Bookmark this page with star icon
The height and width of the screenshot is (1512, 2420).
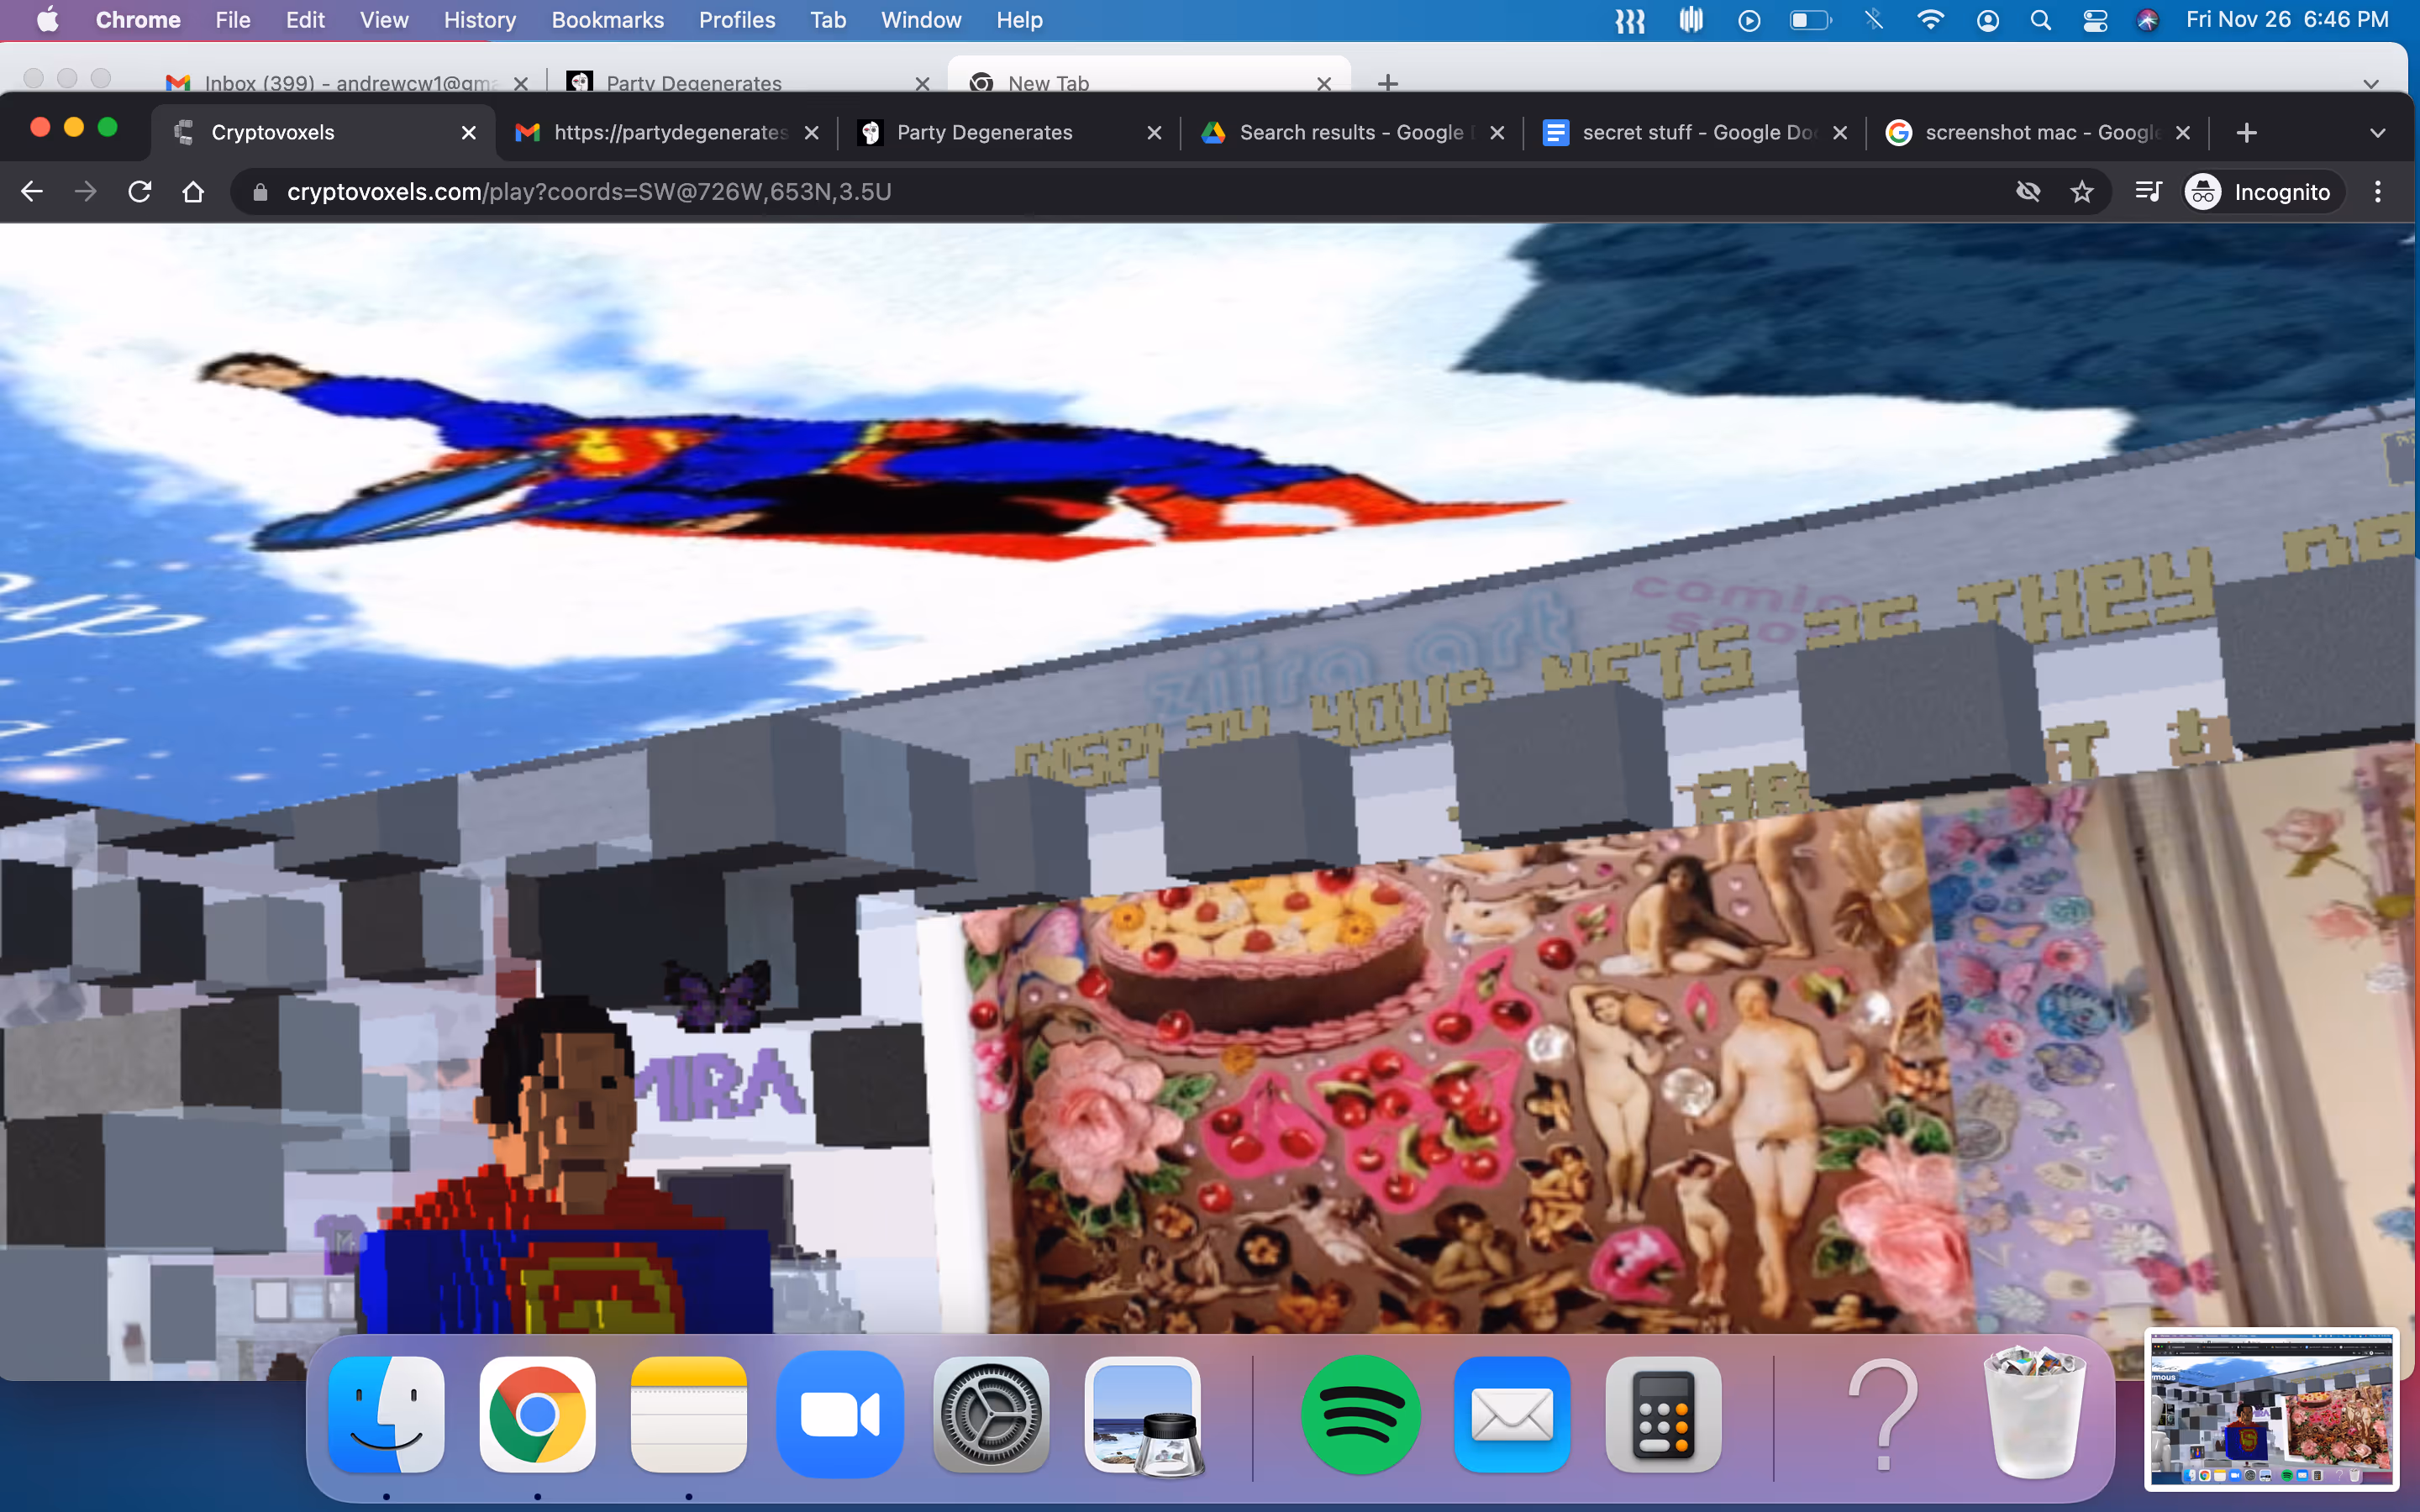click(2082, 192)
